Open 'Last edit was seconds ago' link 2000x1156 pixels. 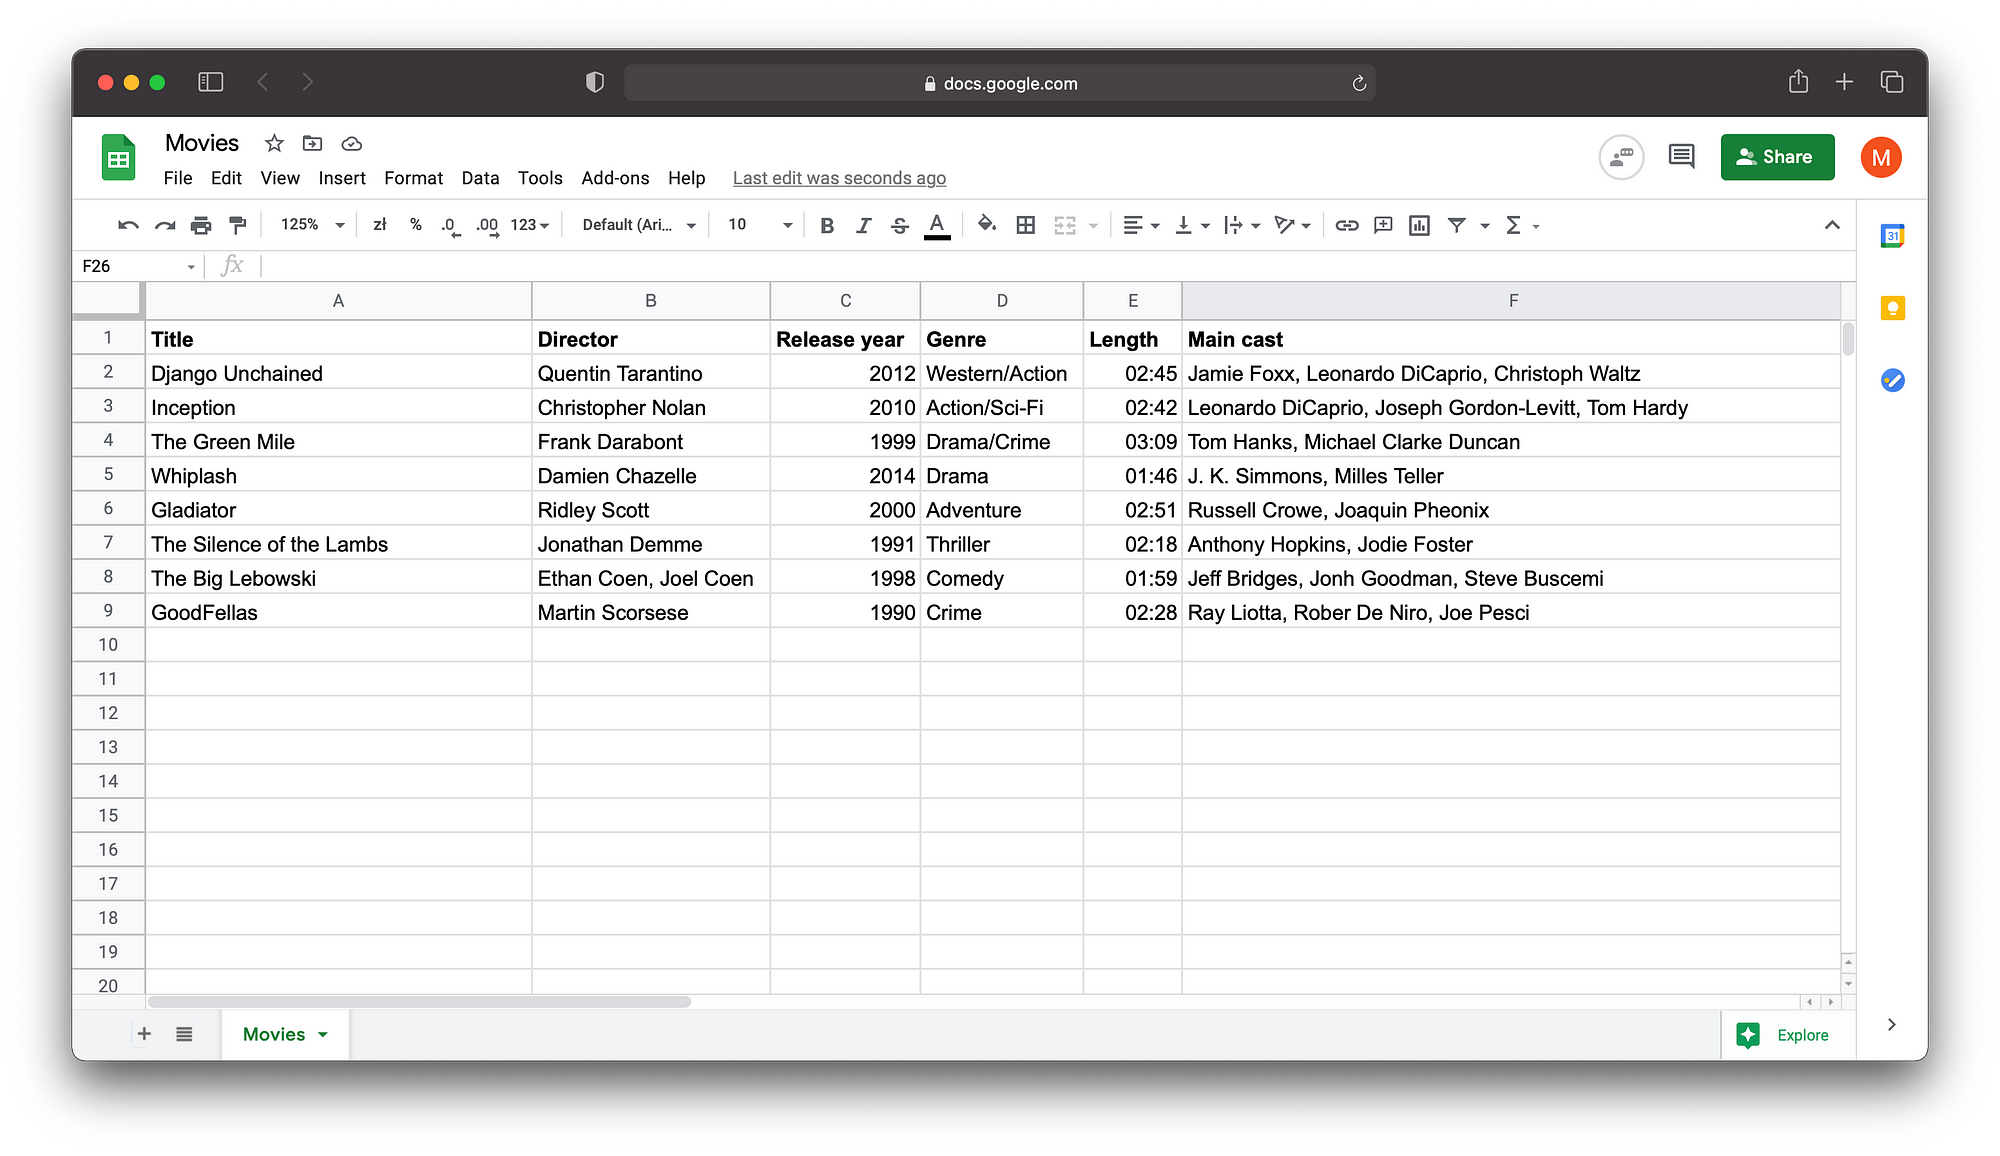[x=839, y=178]
